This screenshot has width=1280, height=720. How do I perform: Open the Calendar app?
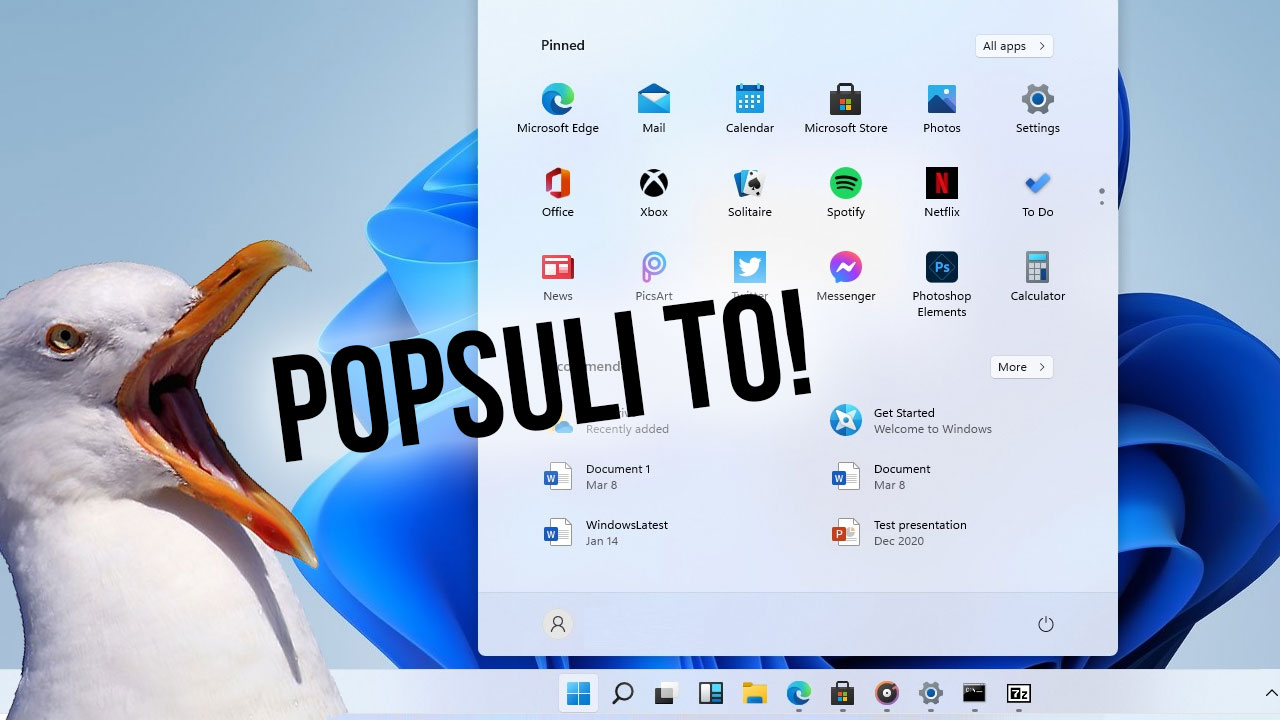pyautogui.click(x=750, y=109)
